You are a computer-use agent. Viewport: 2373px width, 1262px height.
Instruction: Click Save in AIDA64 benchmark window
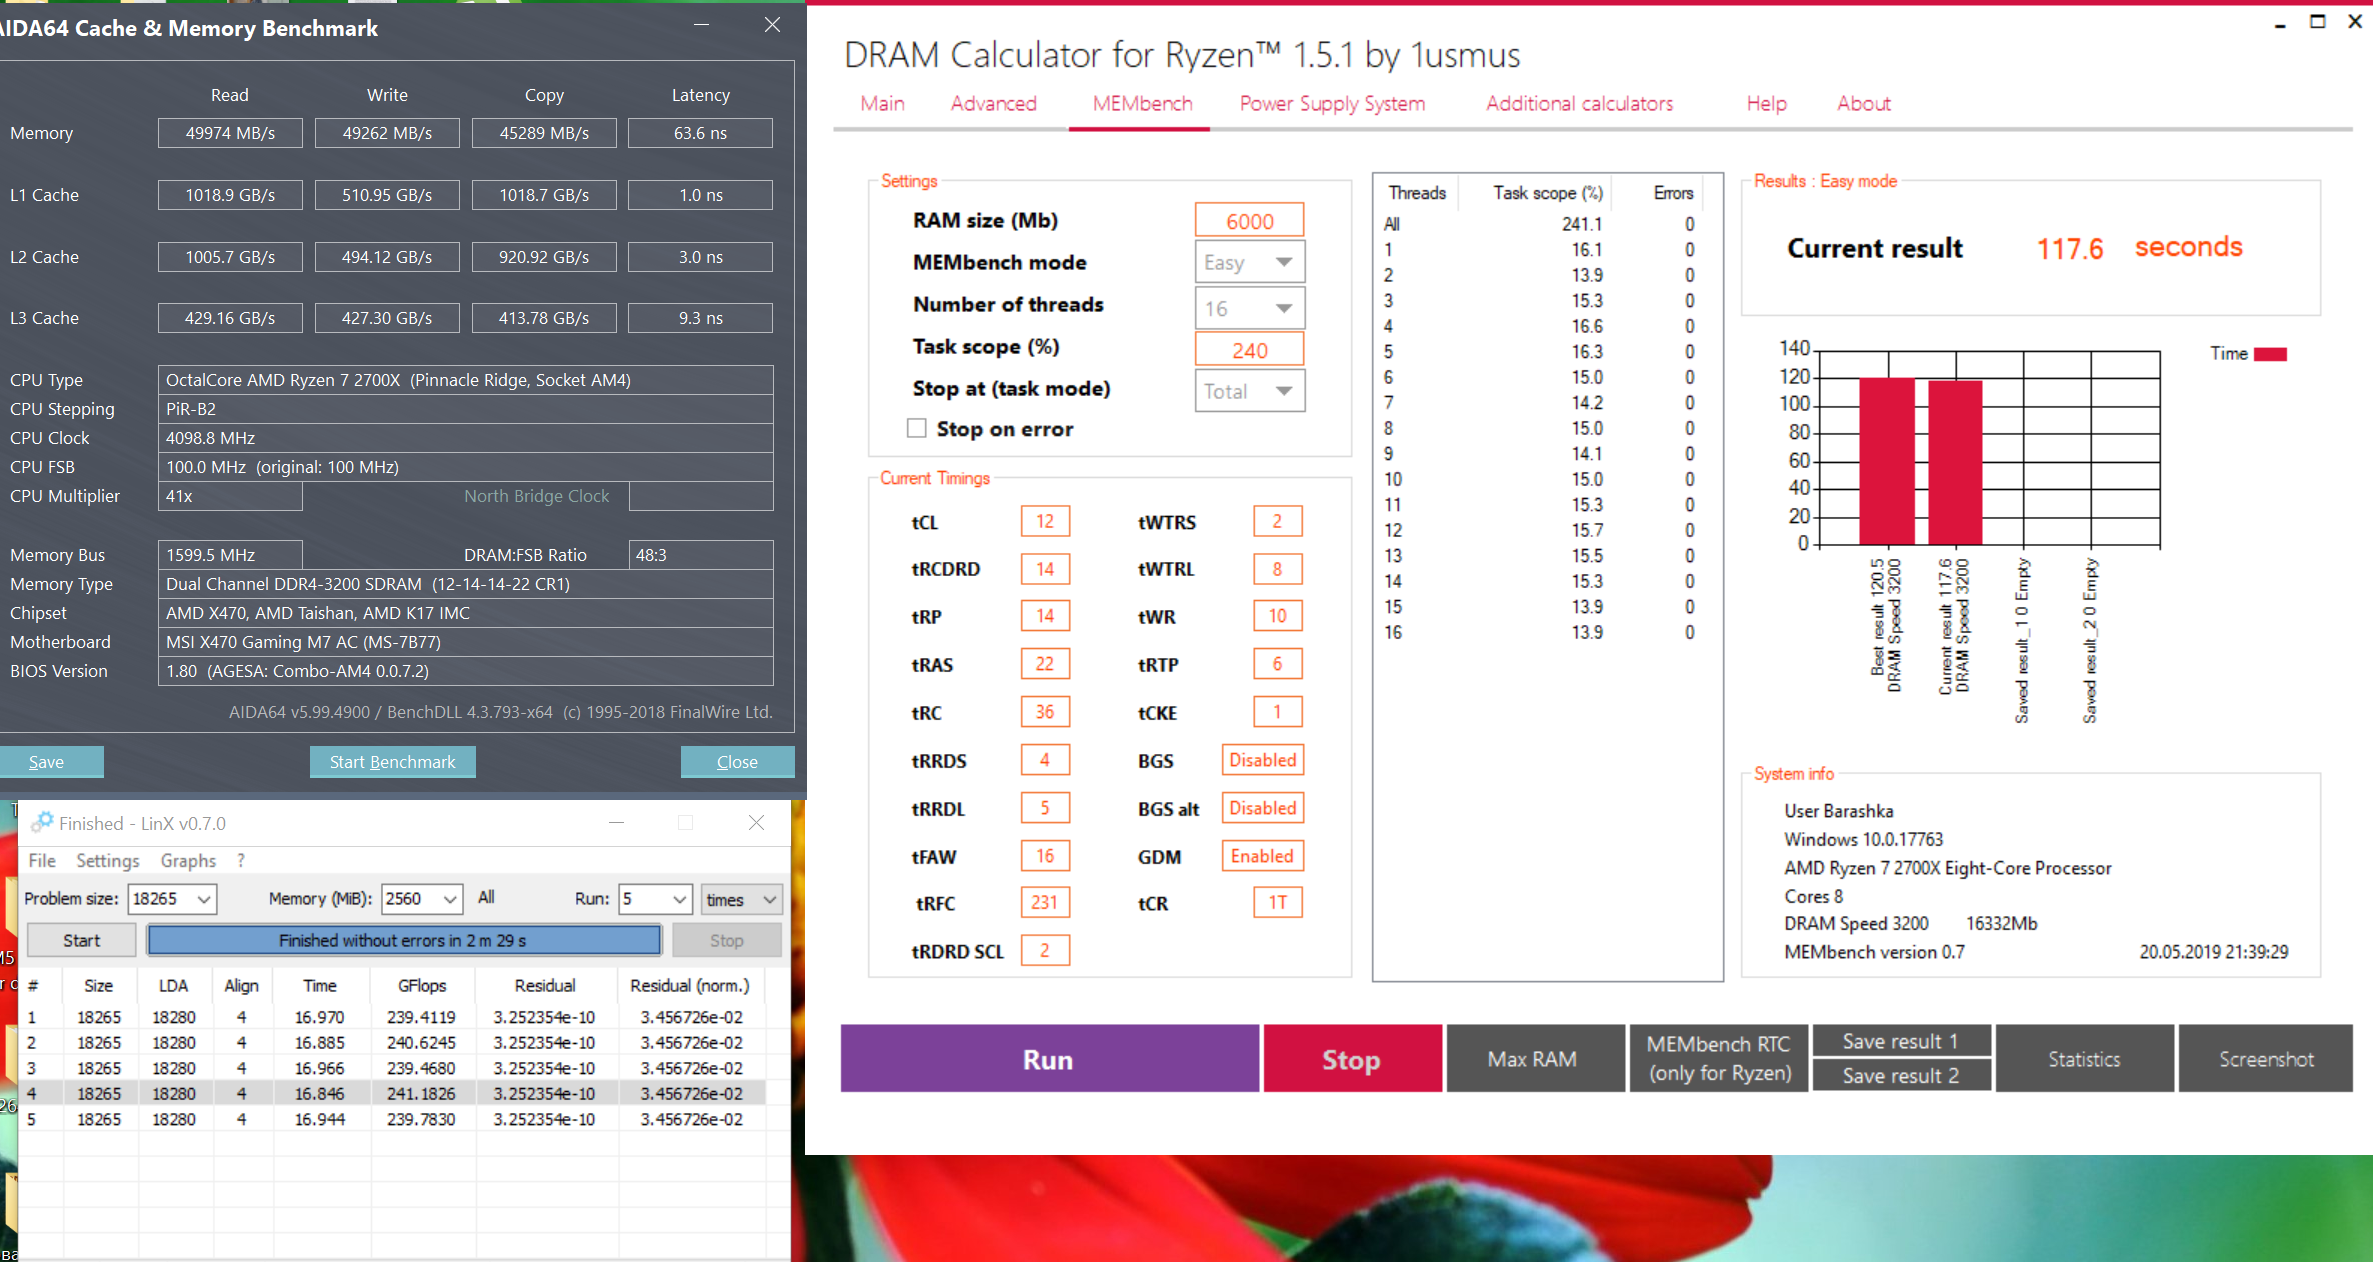(x=50, y=762)
